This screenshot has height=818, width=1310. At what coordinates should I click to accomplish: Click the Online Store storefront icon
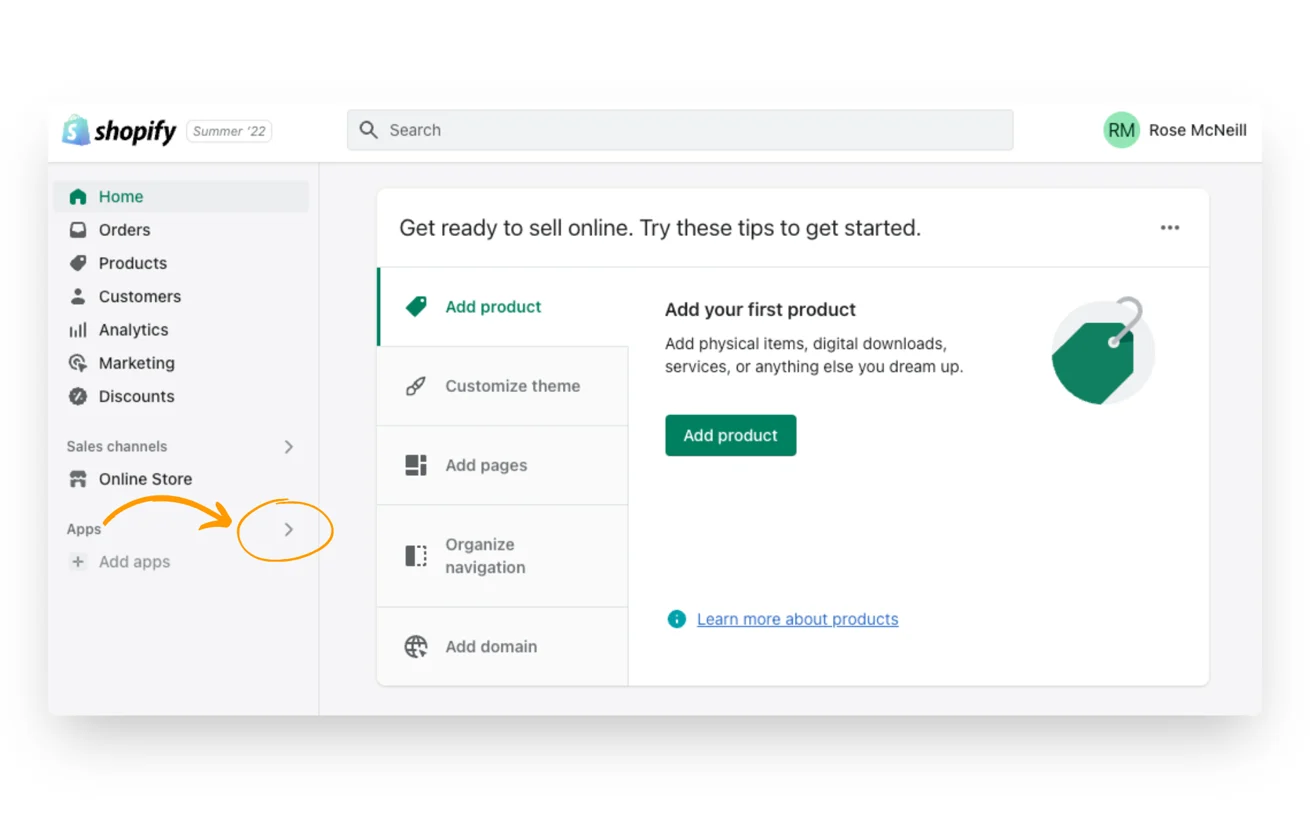pos(78,479)
